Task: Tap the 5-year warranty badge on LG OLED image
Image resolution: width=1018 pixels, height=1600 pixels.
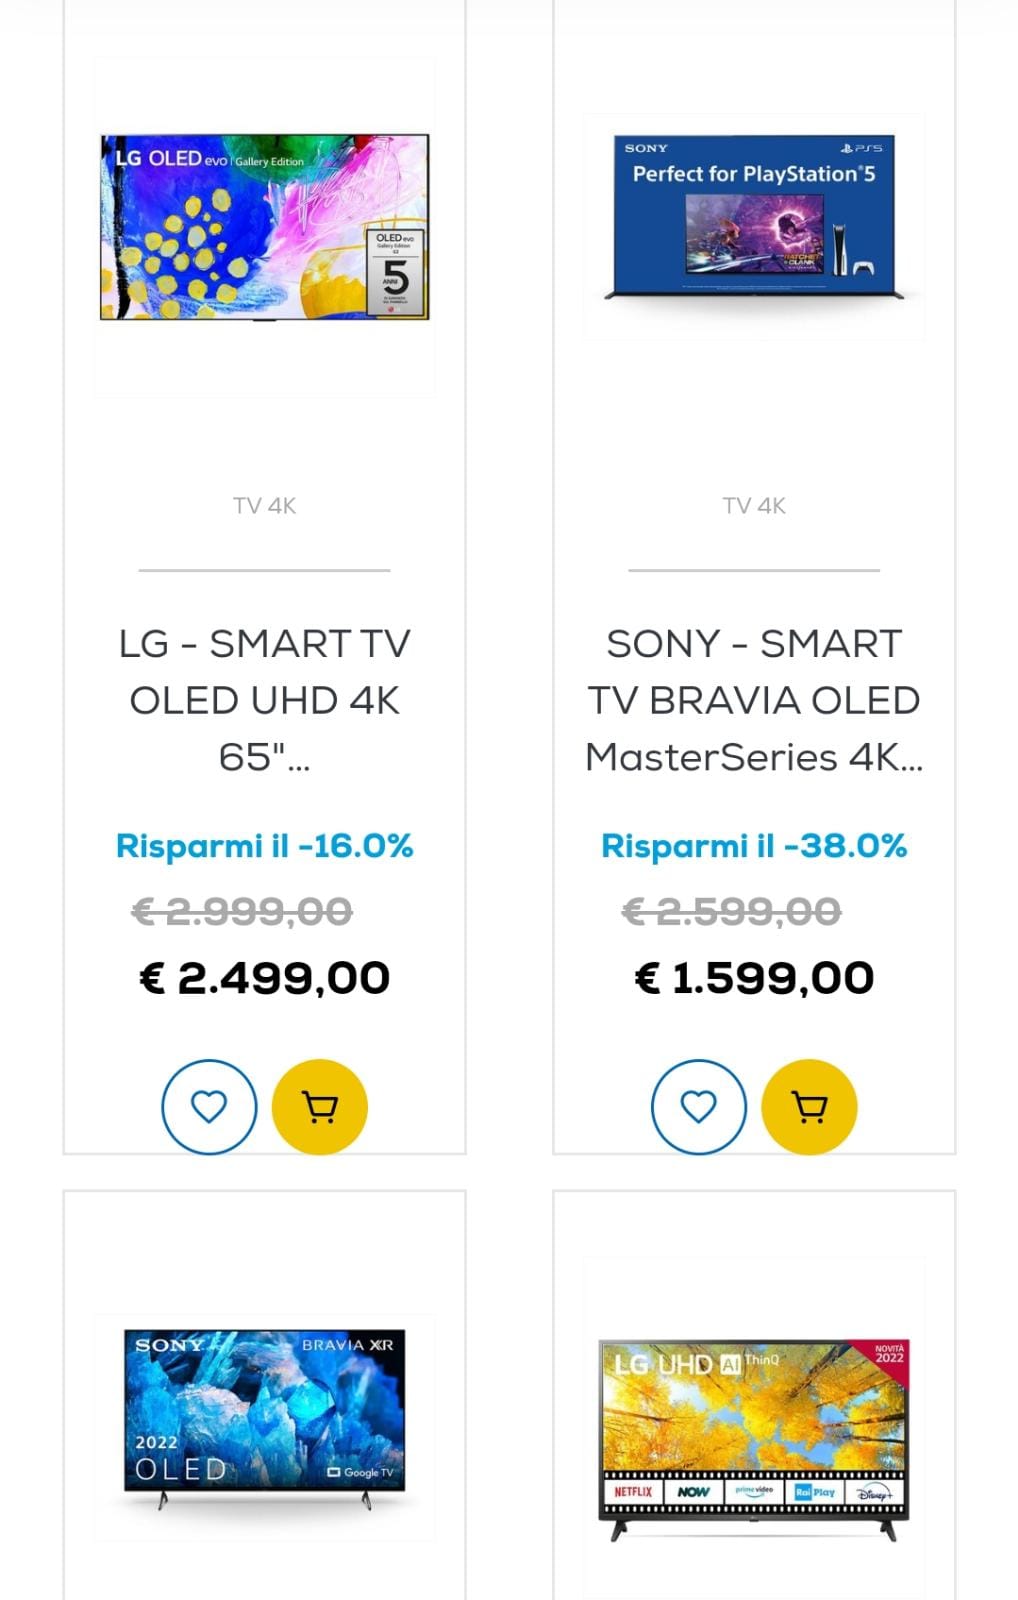Action: (x=395, y=271)
